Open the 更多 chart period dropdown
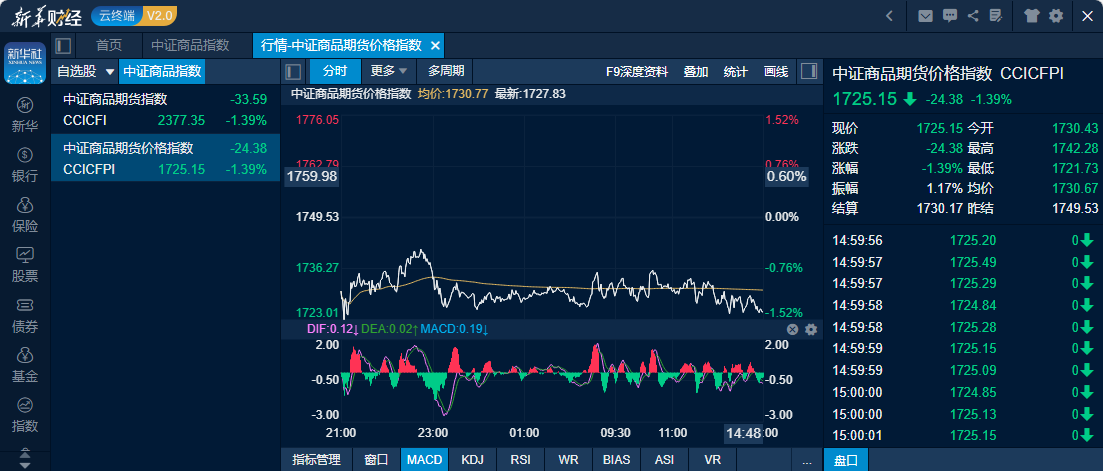 [389, 71]
